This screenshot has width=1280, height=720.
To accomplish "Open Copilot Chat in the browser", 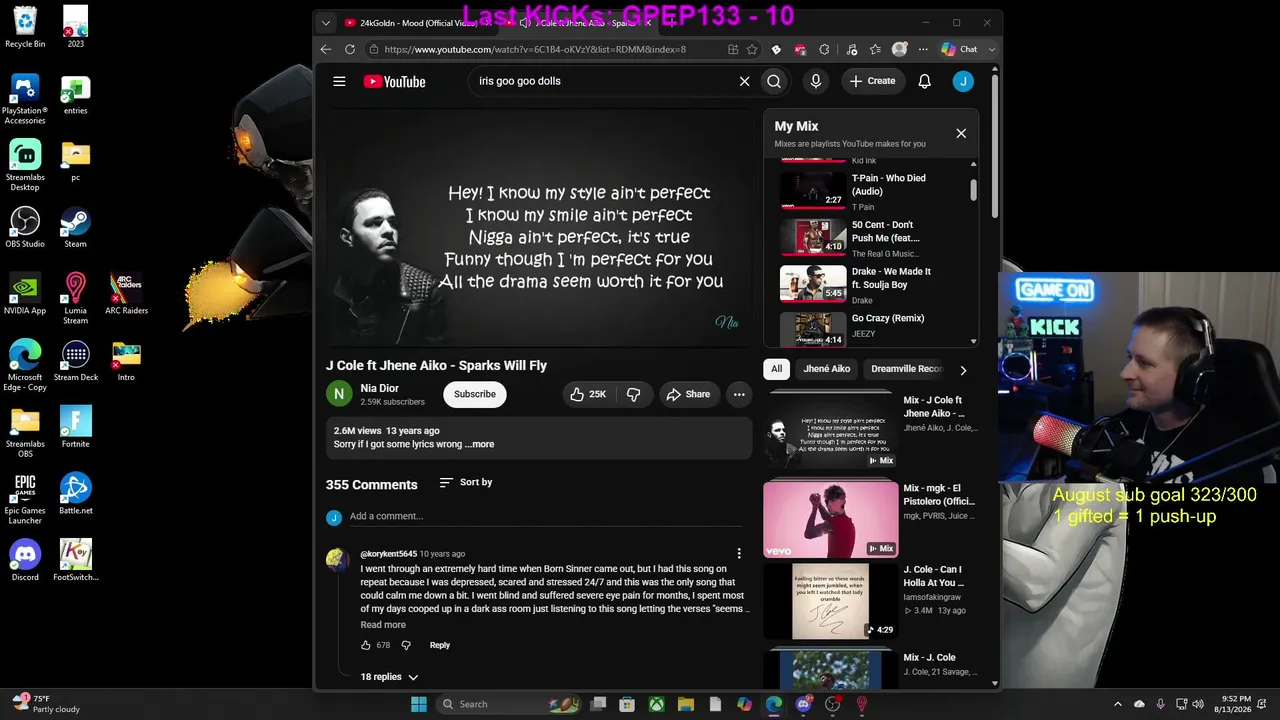I will [x=960, y=49].
